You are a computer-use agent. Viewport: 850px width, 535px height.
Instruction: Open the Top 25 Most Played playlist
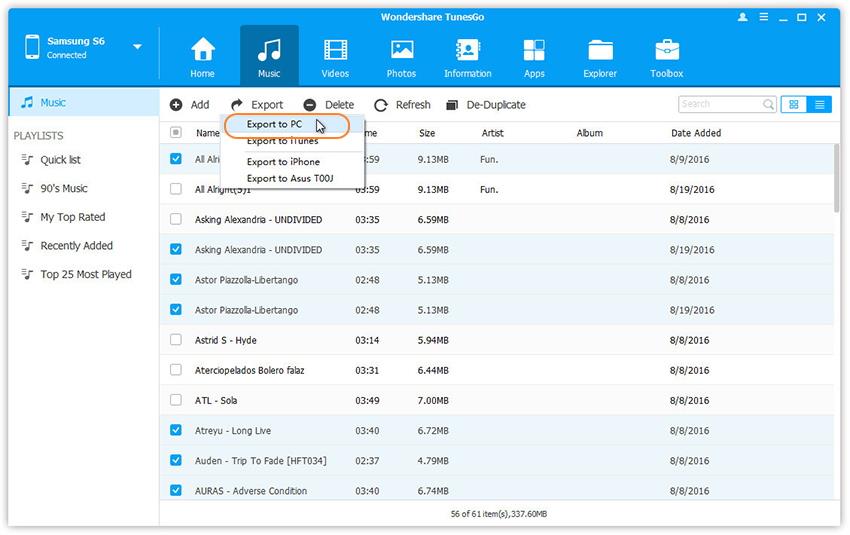(86, 274)
